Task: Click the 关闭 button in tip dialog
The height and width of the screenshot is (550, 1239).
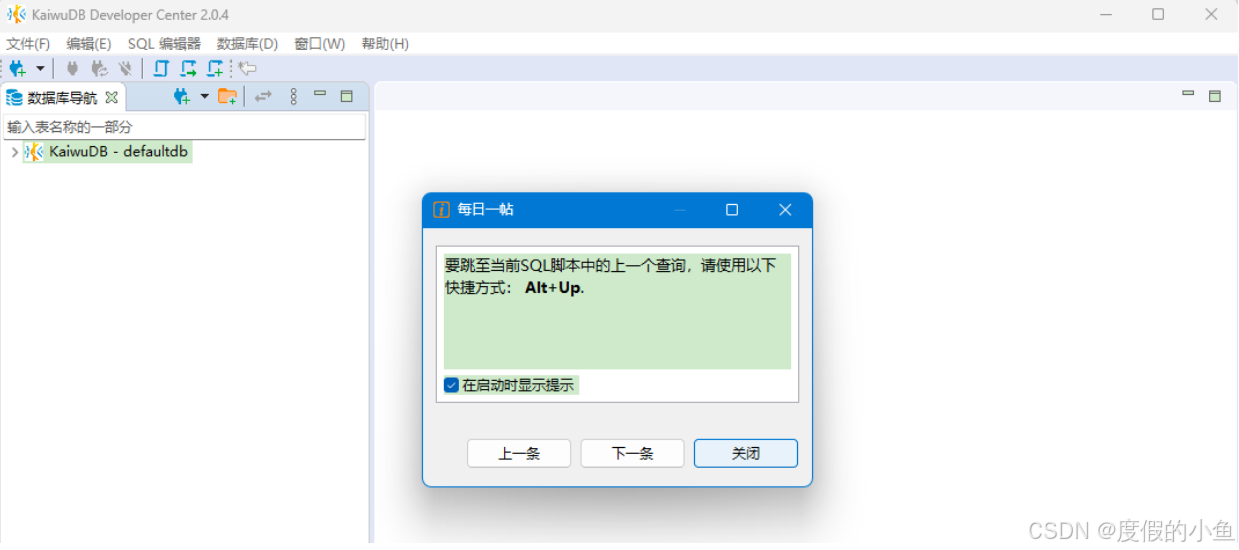Action: point(745,453)
